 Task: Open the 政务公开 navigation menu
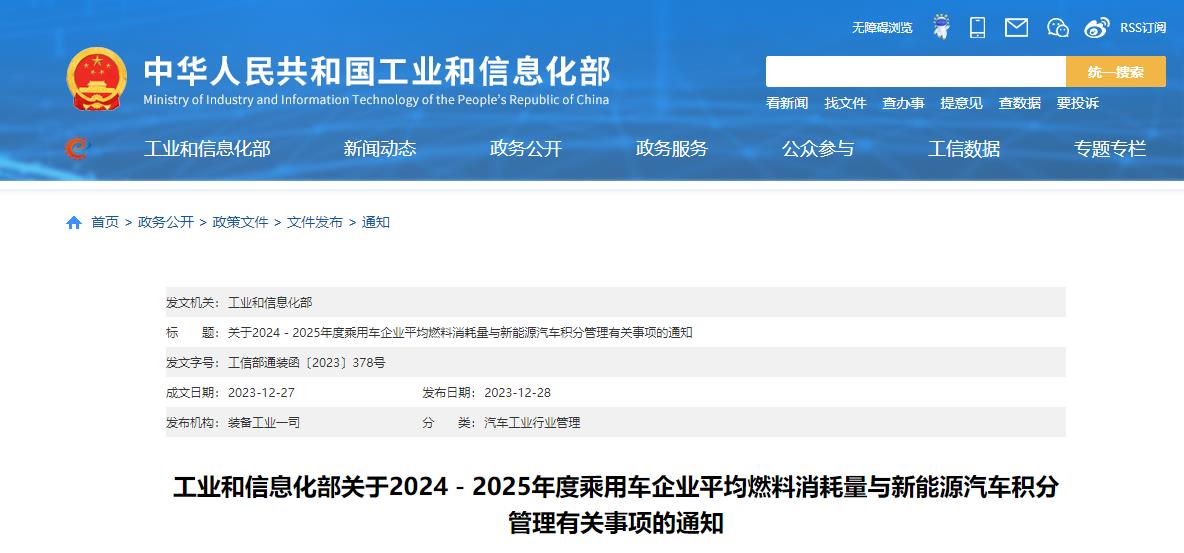(x=526, y=149)
